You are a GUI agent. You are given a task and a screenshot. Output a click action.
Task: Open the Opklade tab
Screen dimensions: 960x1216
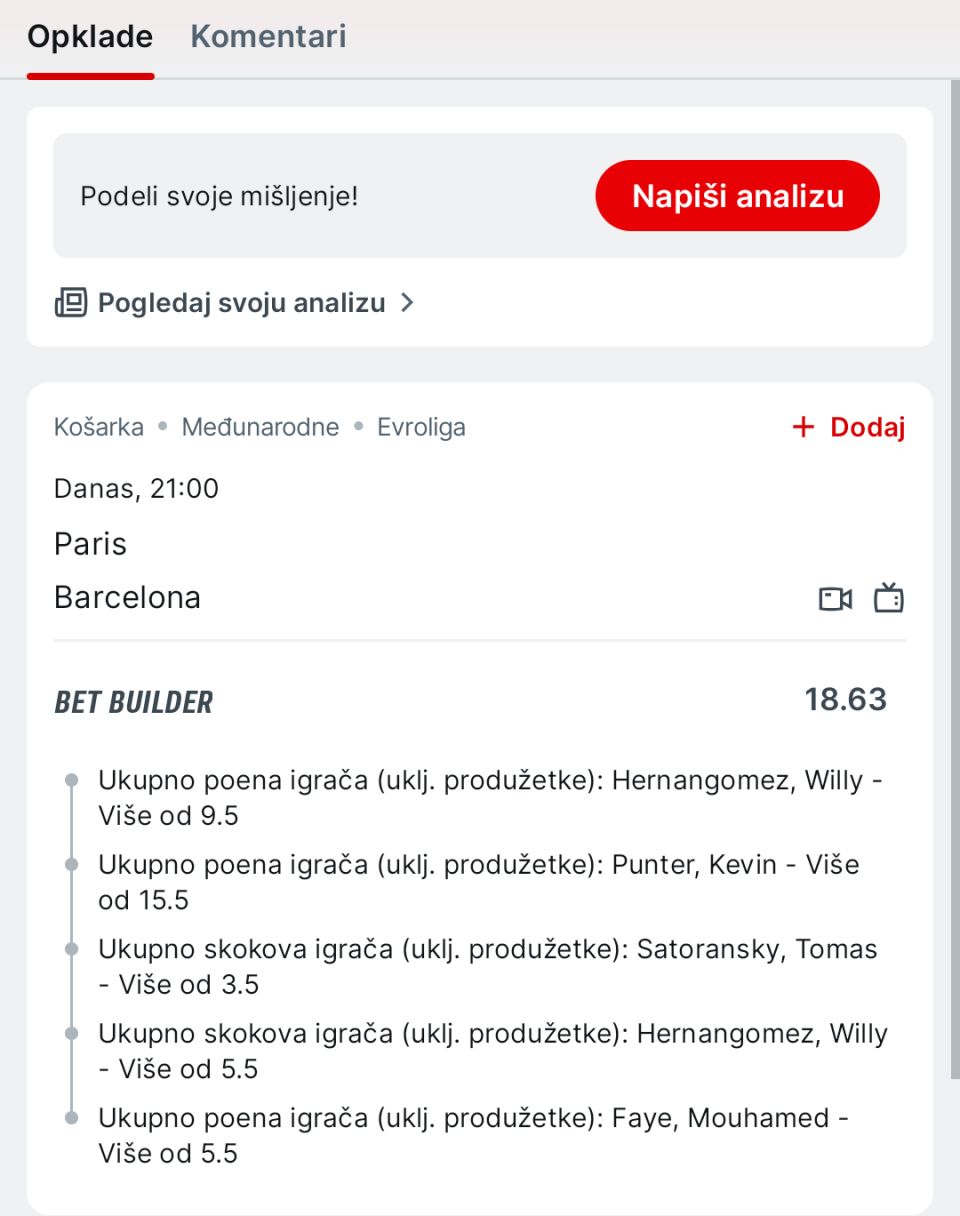point(90,37)
